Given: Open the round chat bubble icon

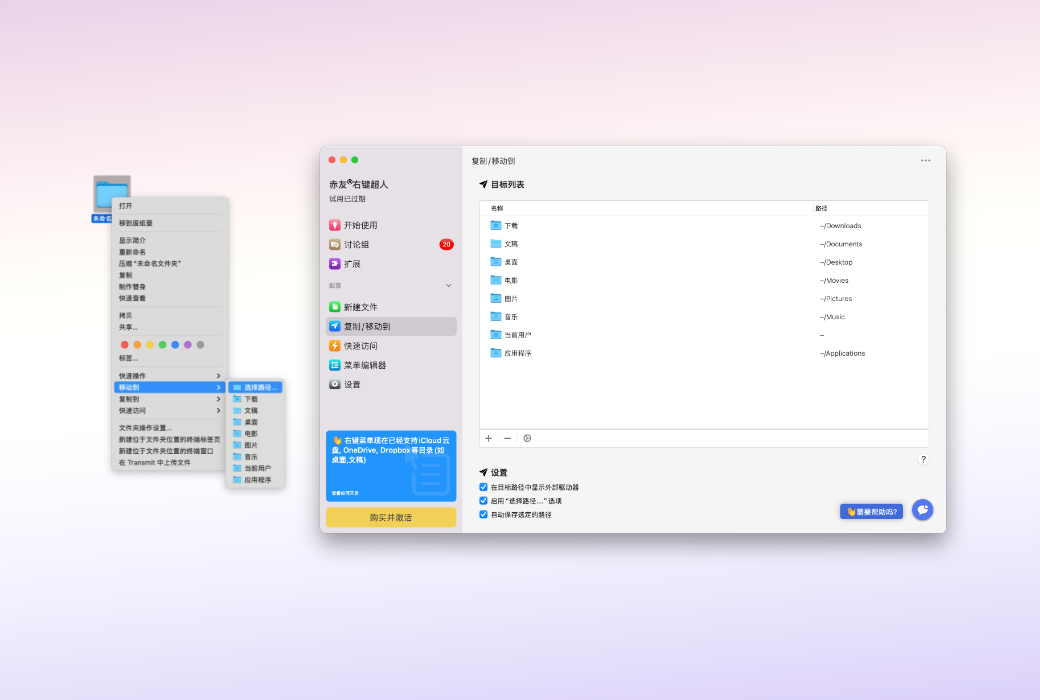Looking at the screenshot, I should (923, 509).
